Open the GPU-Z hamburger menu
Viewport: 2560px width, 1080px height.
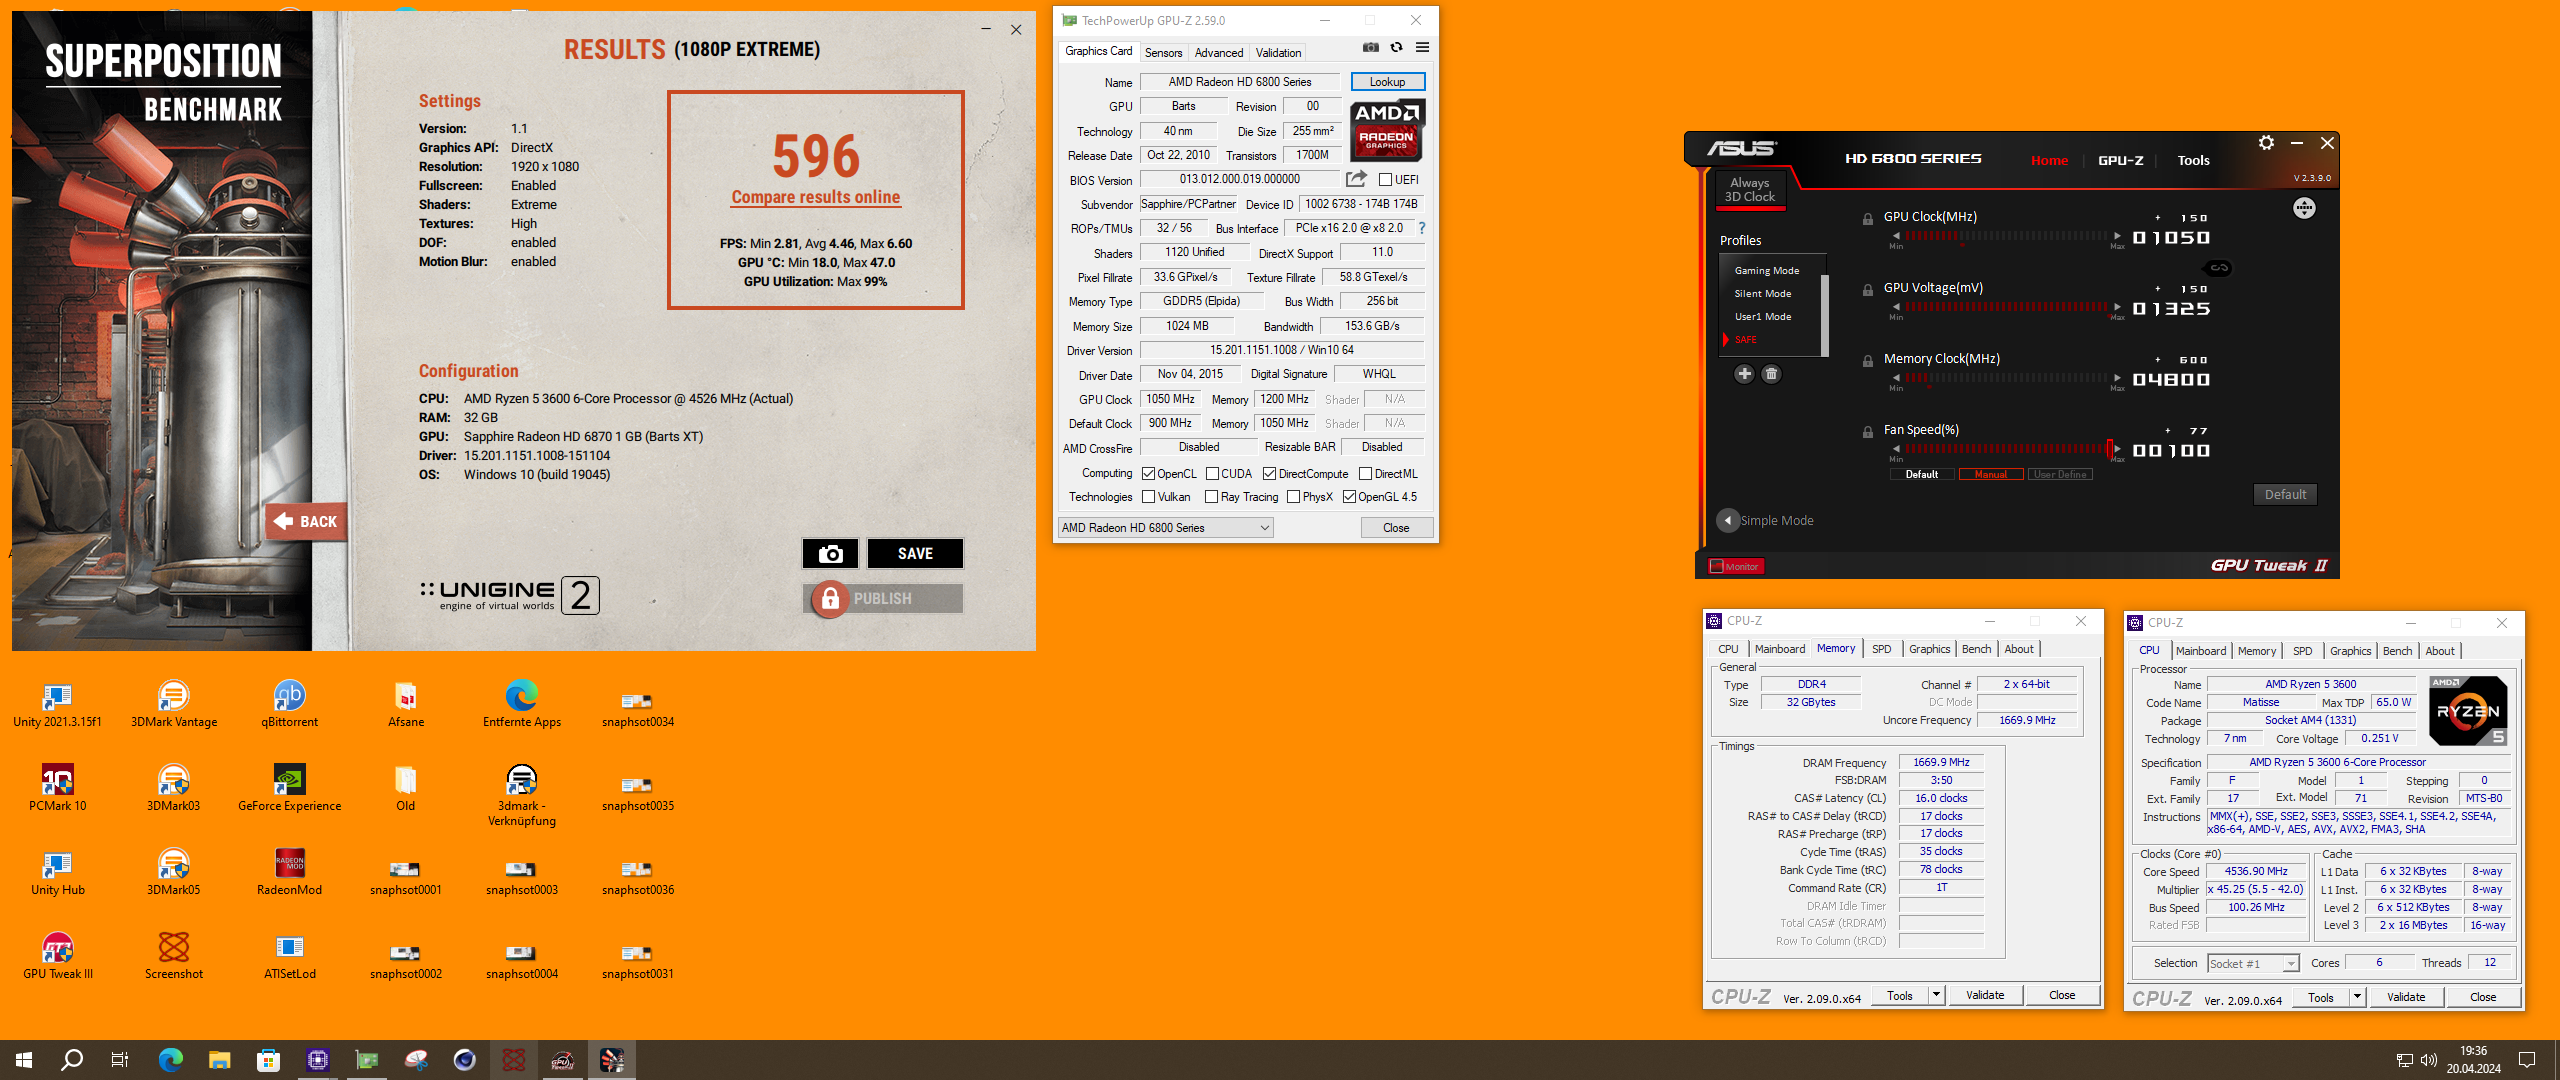coord(1422,47)
